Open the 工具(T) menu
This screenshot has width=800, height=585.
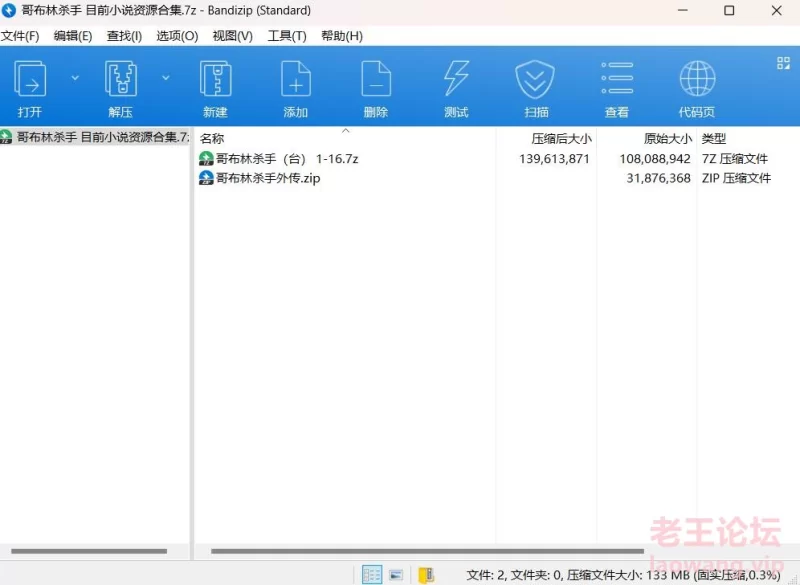pos(287,36)
